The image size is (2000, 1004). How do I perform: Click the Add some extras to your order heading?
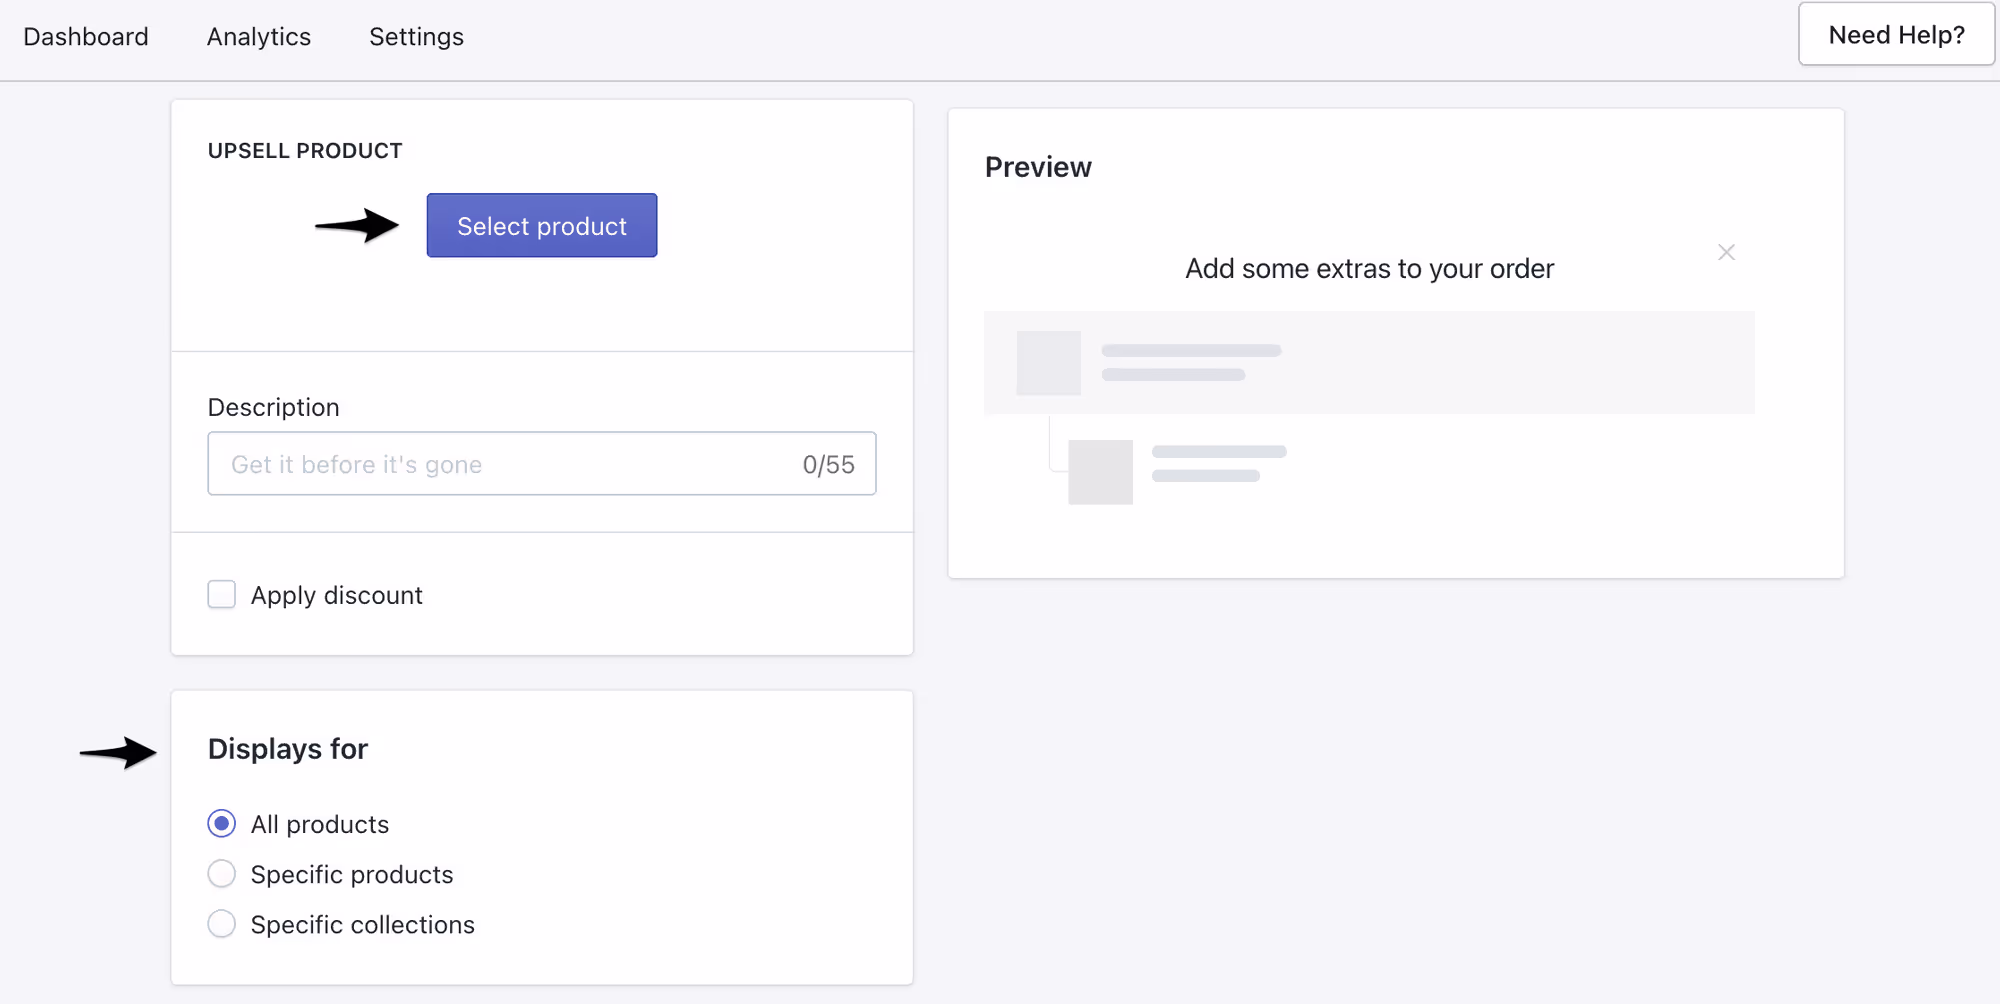(x=1369, y=268)
